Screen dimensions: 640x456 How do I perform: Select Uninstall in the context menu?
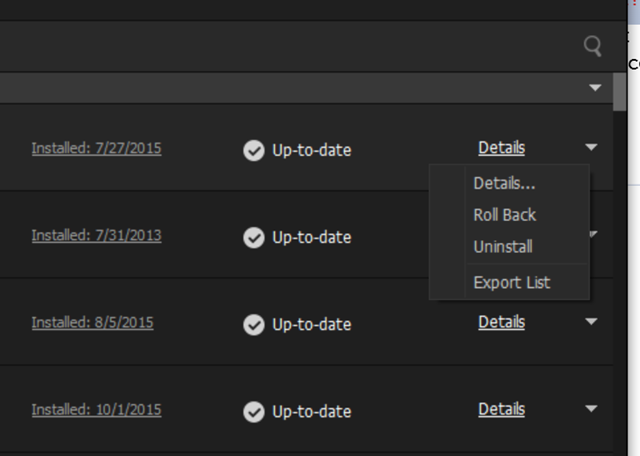coord(503,247)
